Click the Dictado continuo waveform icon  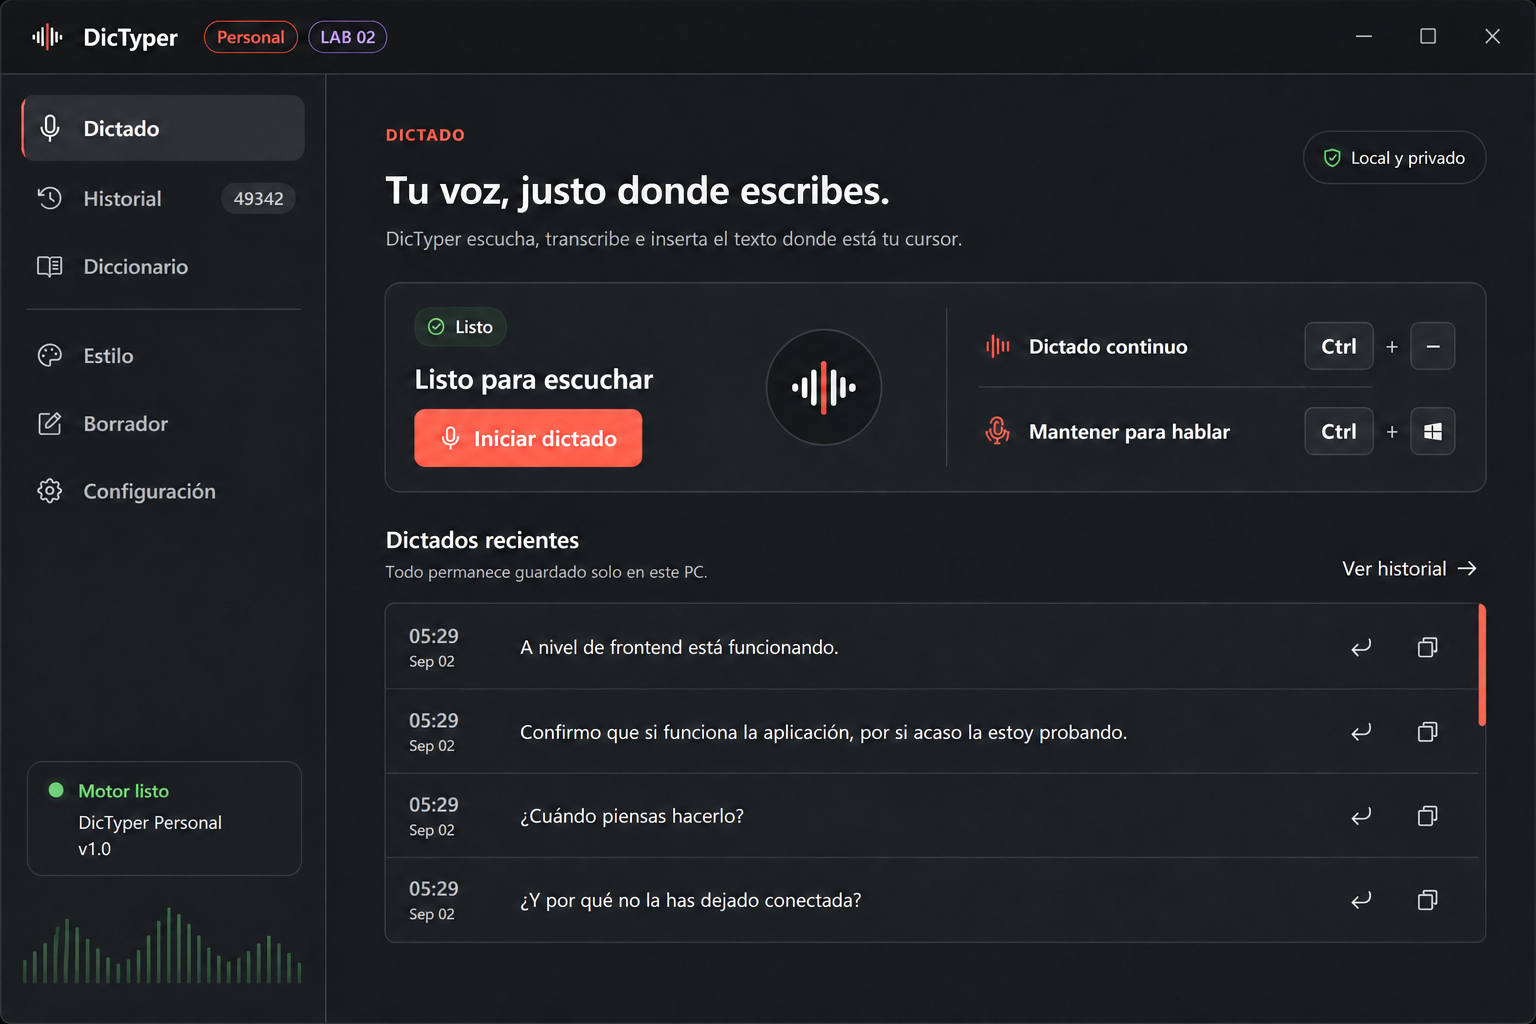pyautogui.click(x=997, y=346)
